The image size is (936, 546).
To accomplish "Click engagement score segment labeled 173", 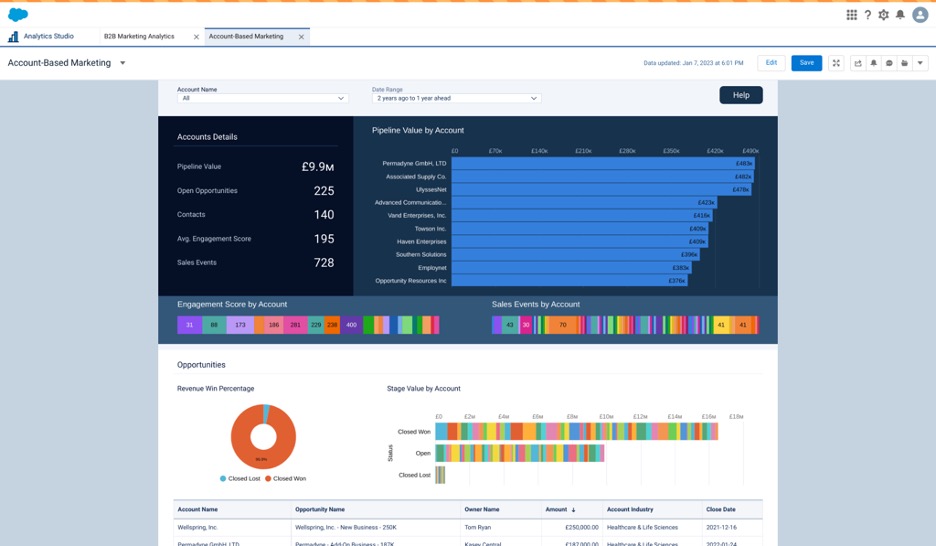I will click(x=241, y=325).
